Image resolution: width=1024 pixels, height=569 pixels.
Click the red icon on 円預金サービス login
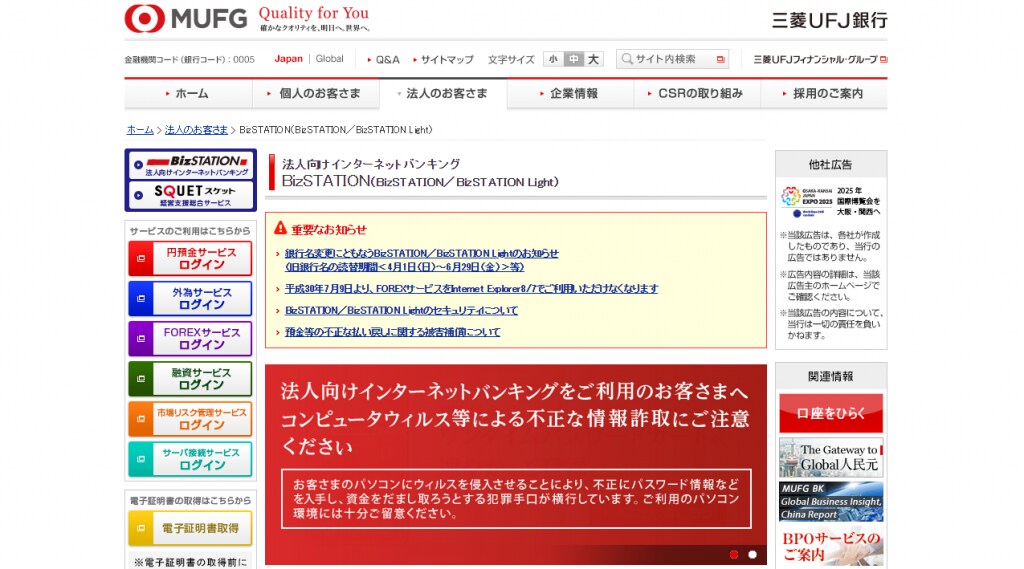click(x=140, y=259)
